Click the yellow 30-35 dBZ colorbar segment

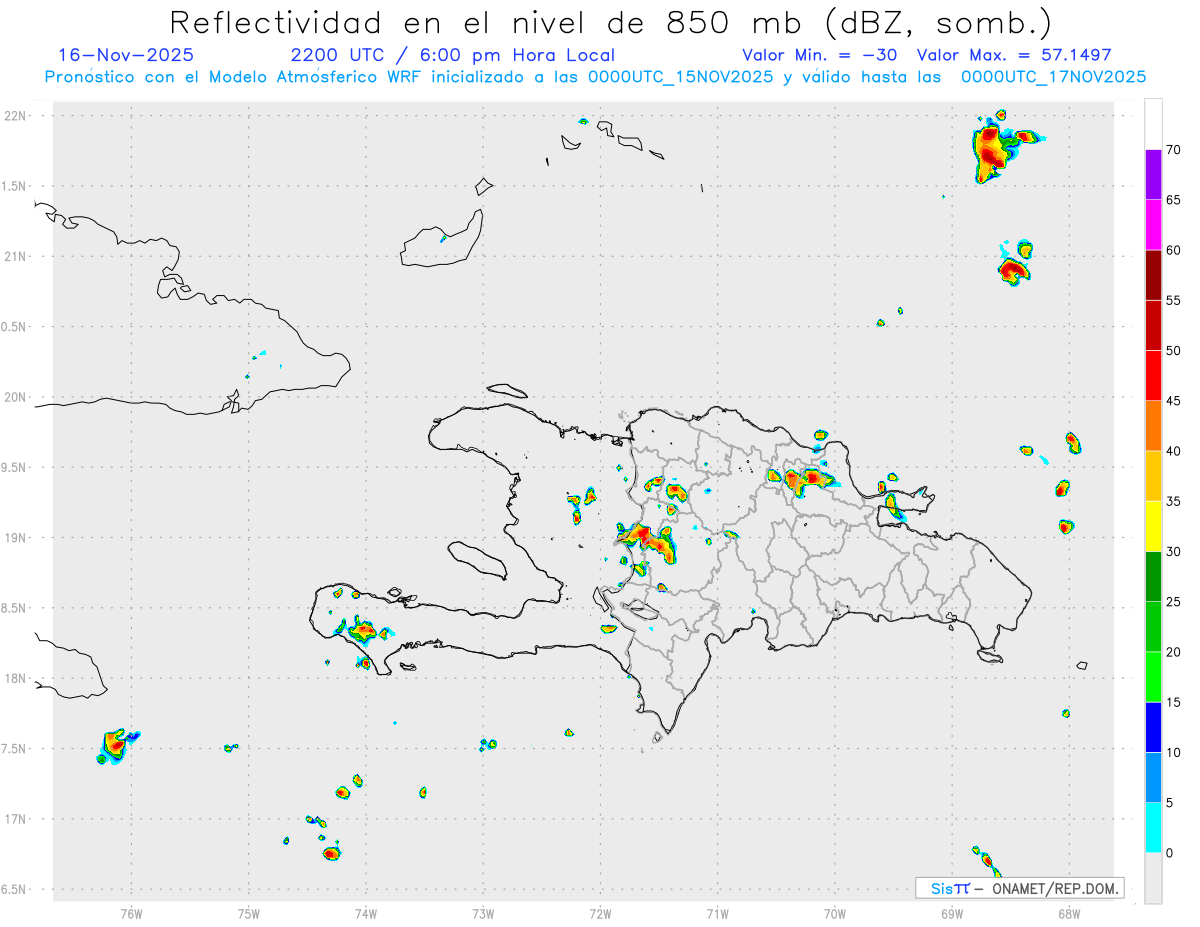coord(1153,527)
